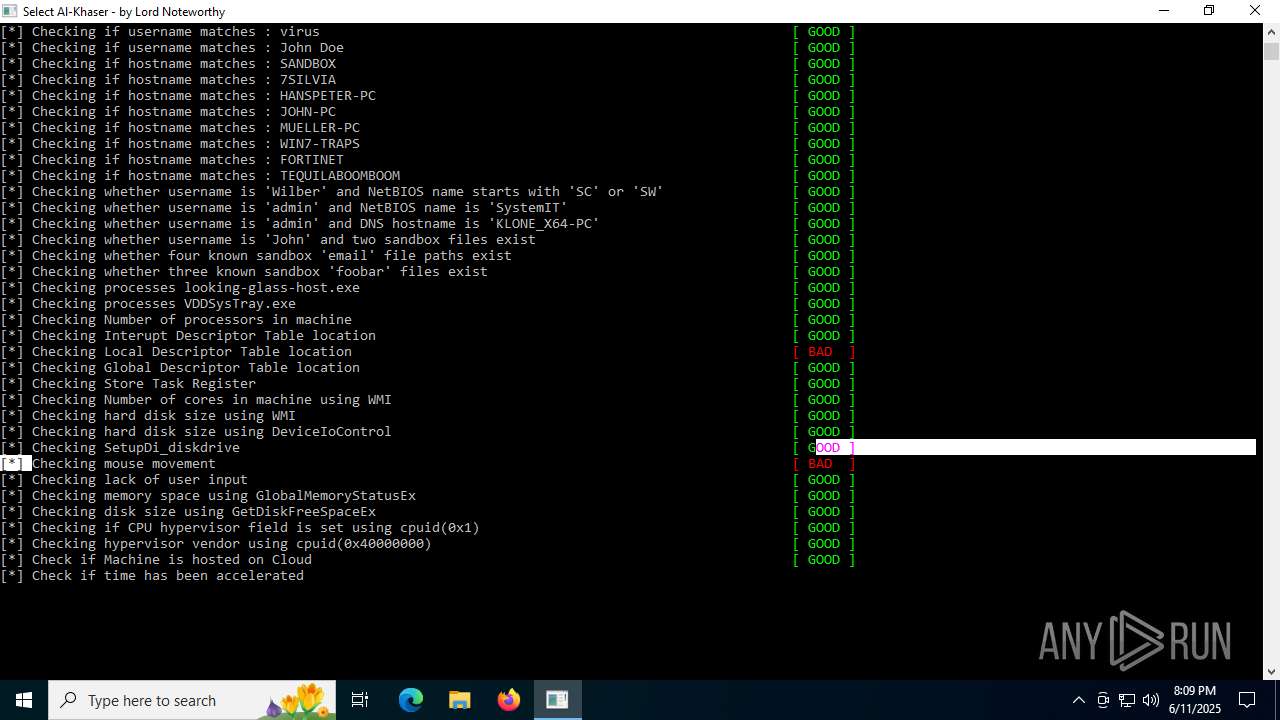This screenshot has height=720, width=1280.
Task: Click the scrollbar up arrow
Action: click(x=1271, y=31)
